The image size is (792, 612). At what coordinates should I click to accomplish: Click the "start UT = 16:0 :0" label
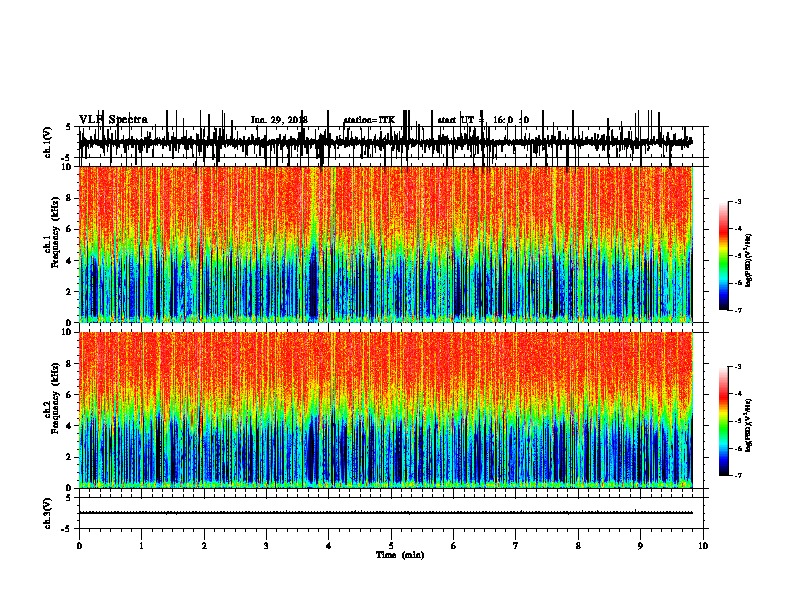(x=483, y=120)
